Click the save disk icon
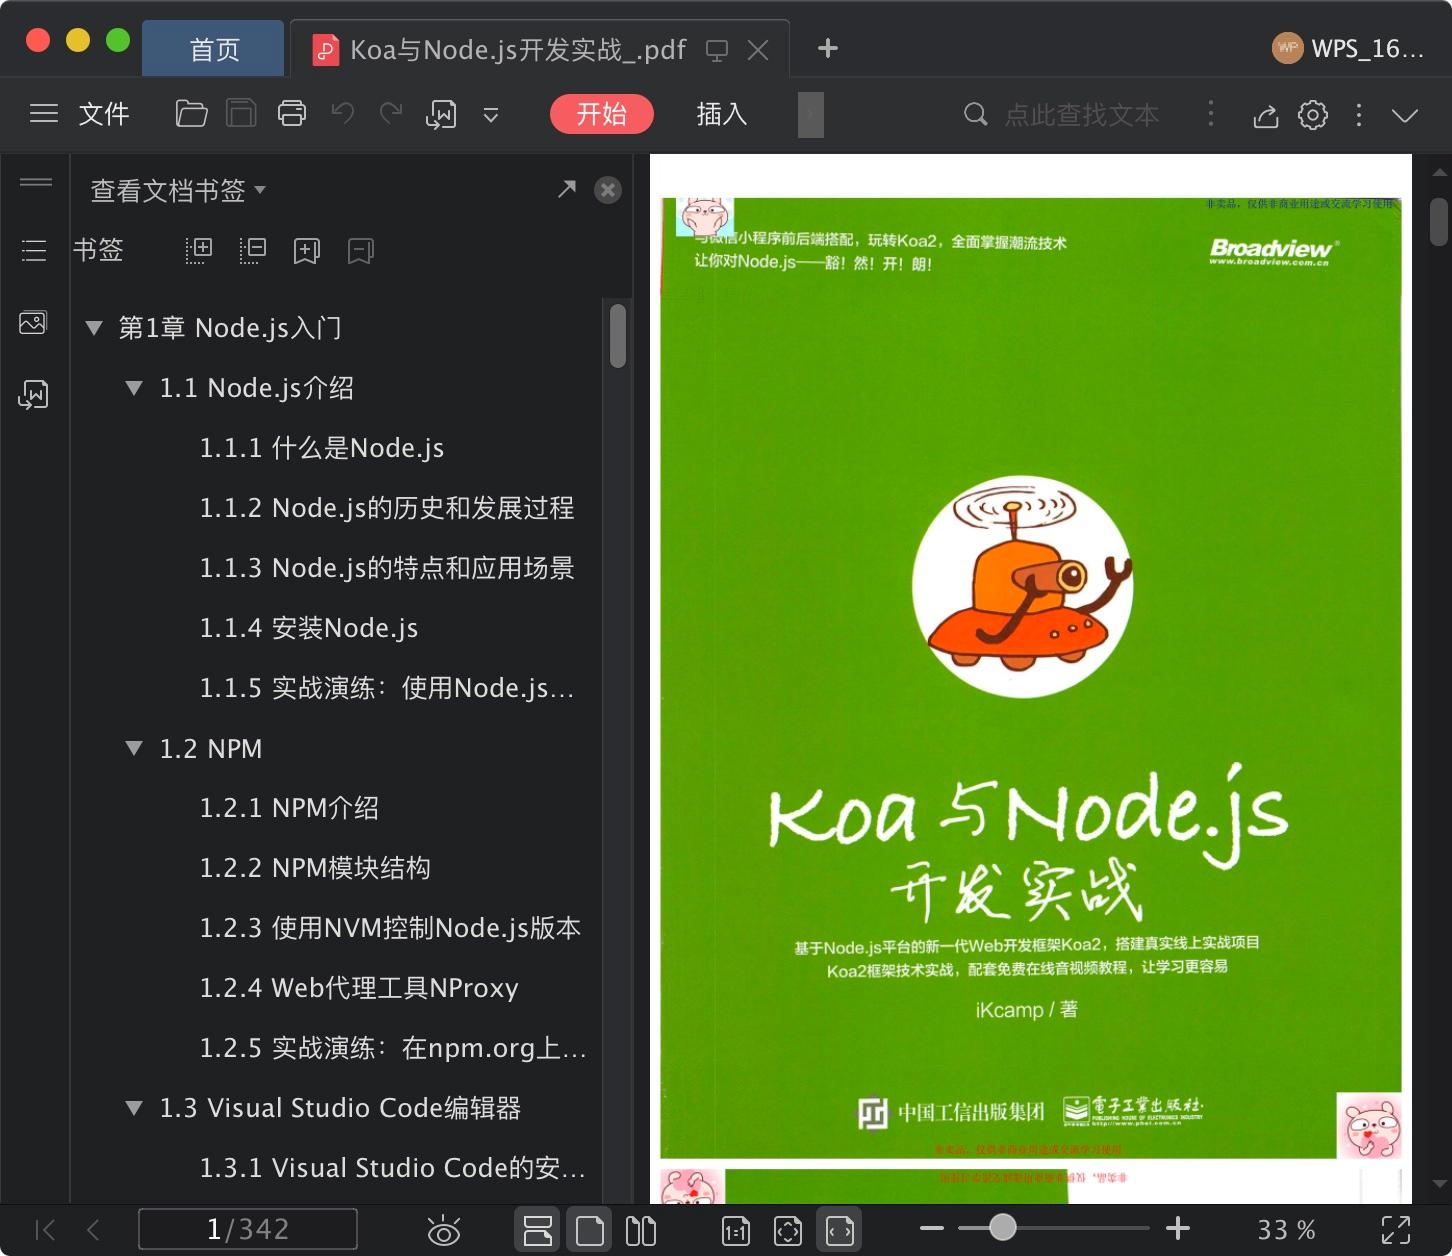 241,114
